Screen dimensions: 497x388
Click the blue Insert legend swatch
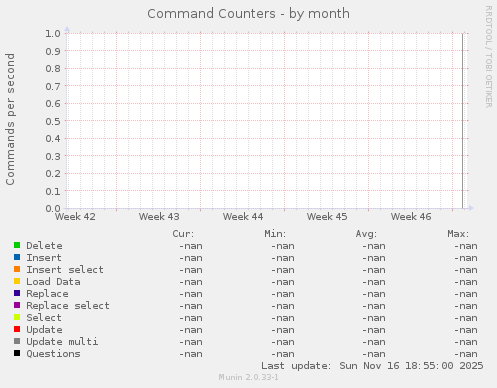(x=17, y=257)
